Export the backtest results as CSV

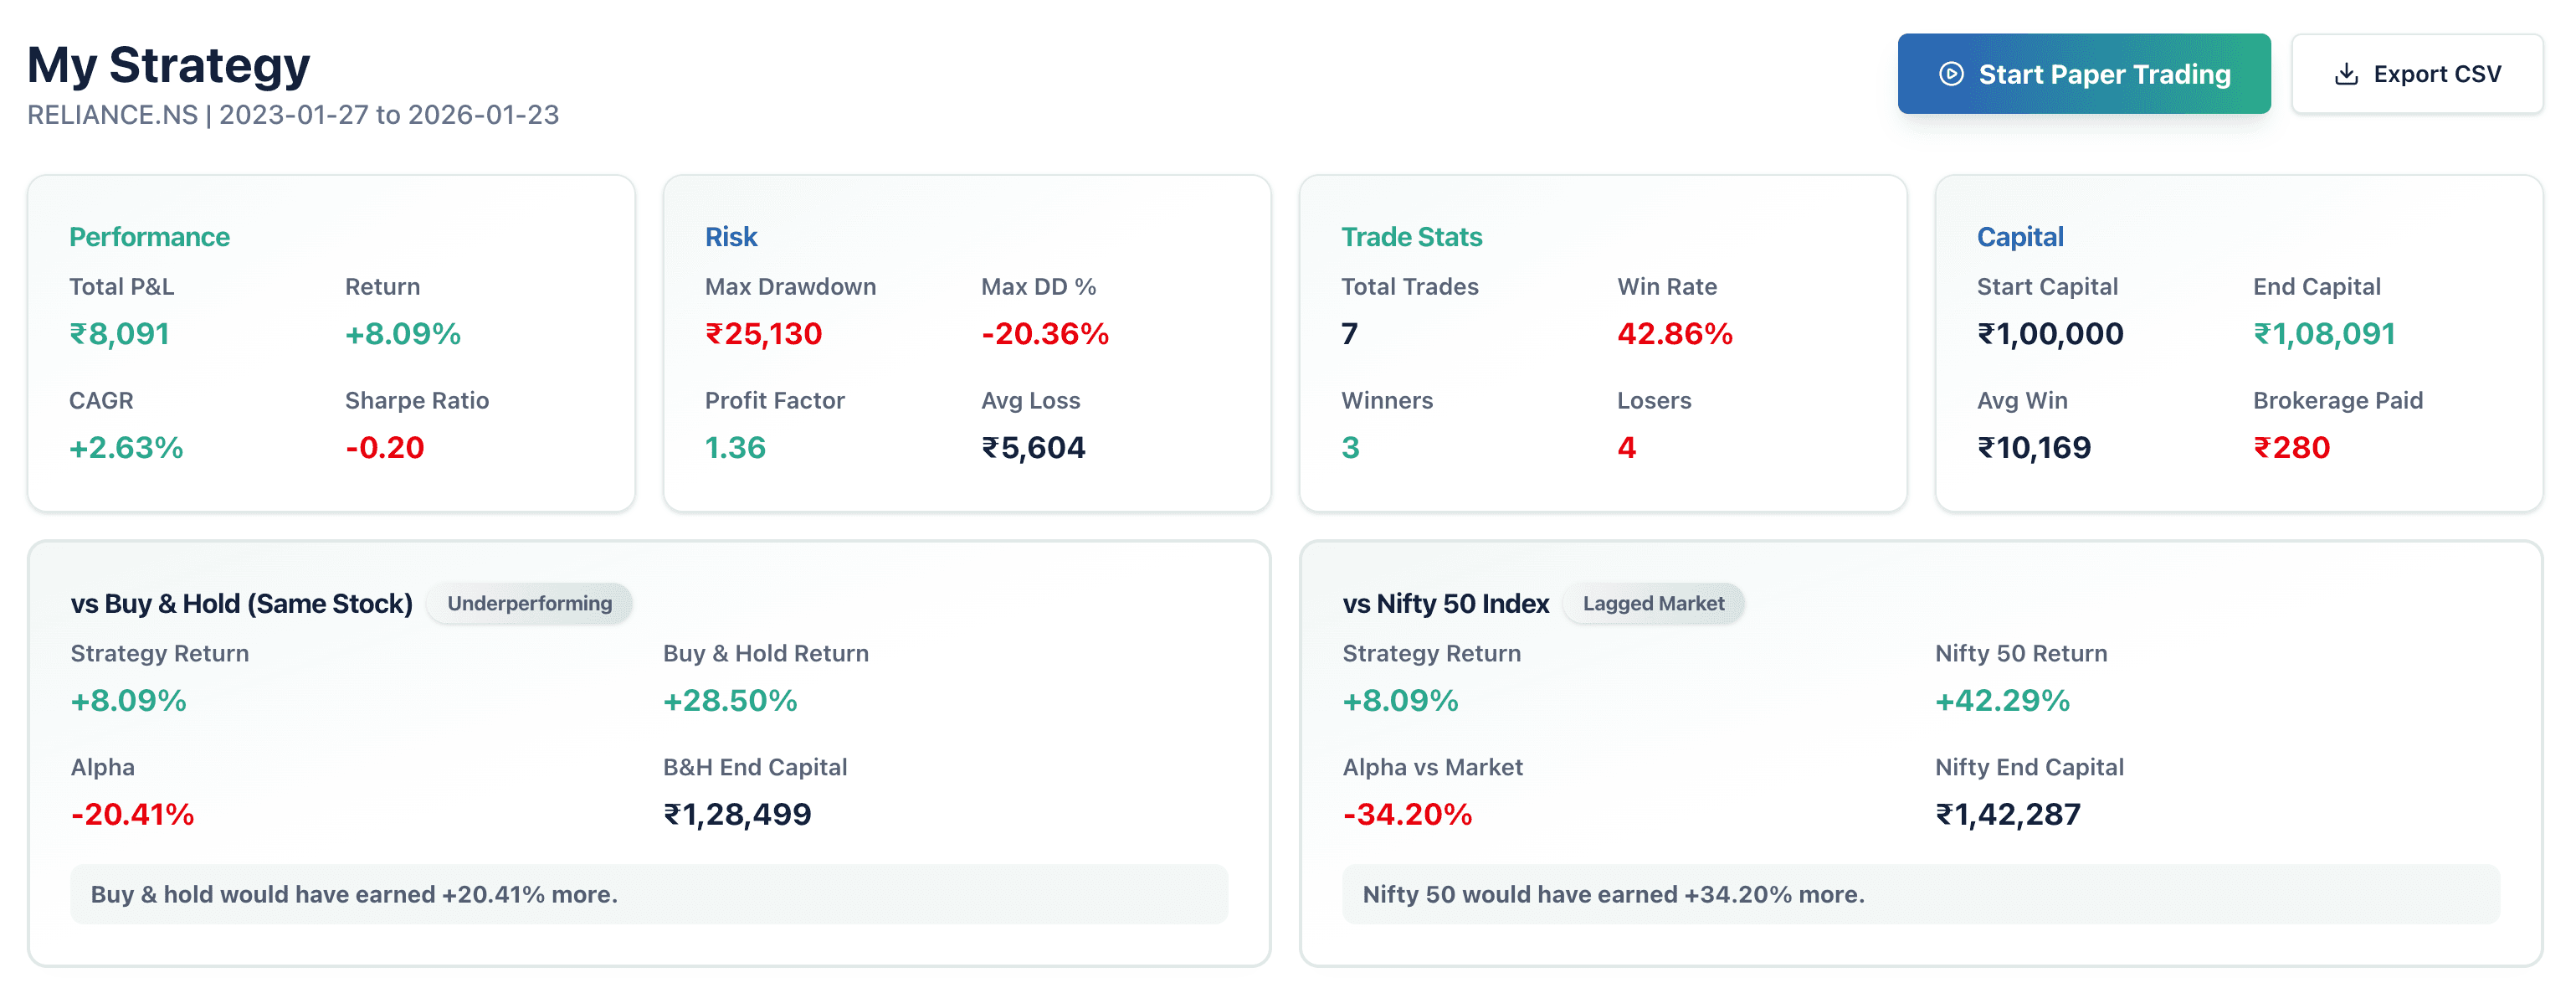pyautogui.click(x=2416, y=73)
